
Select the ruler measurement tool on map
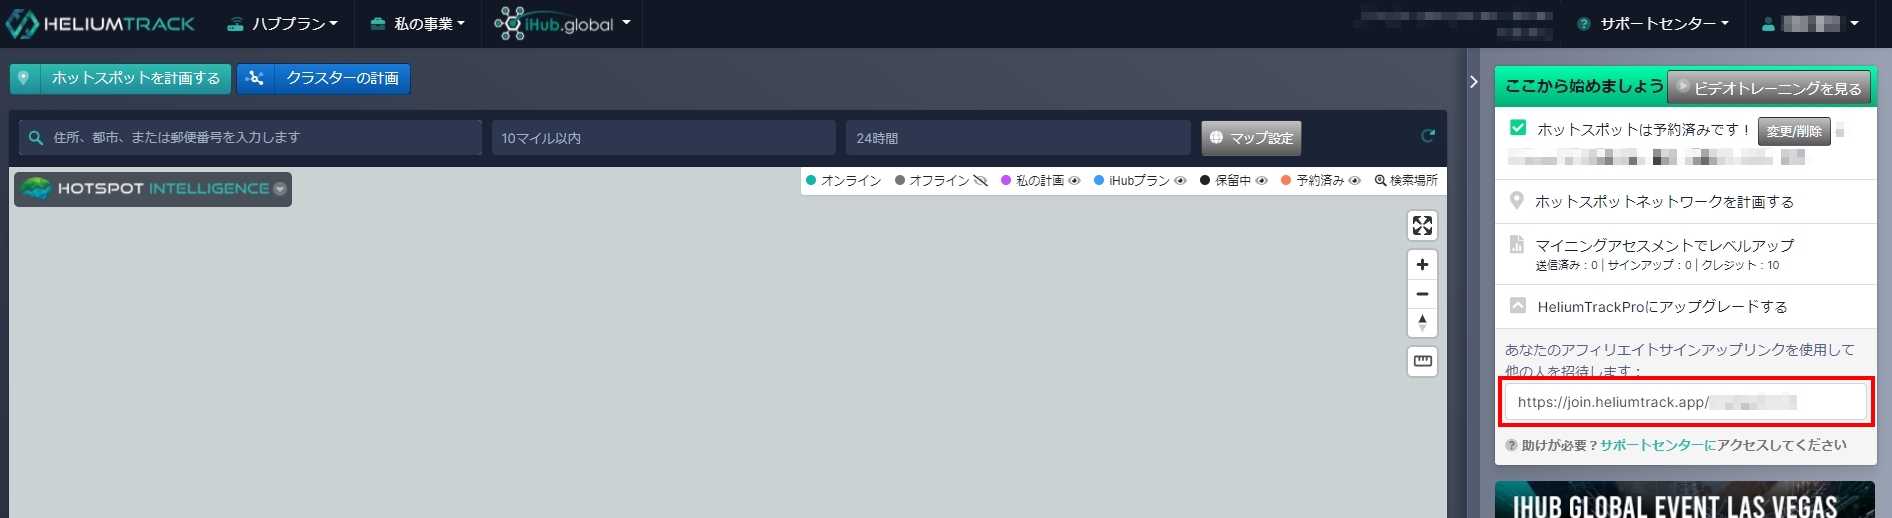(x=1422, y=361)
